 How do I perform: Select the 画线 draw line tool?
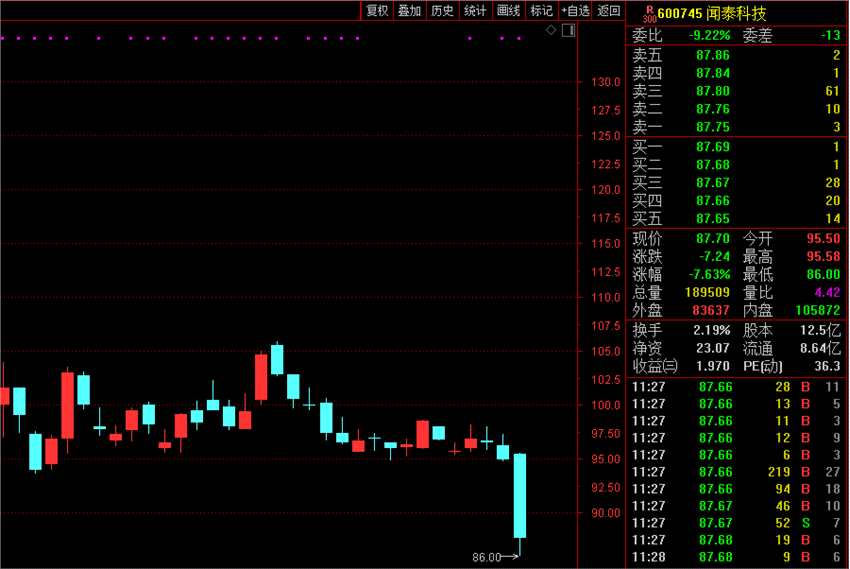point(508,10)
